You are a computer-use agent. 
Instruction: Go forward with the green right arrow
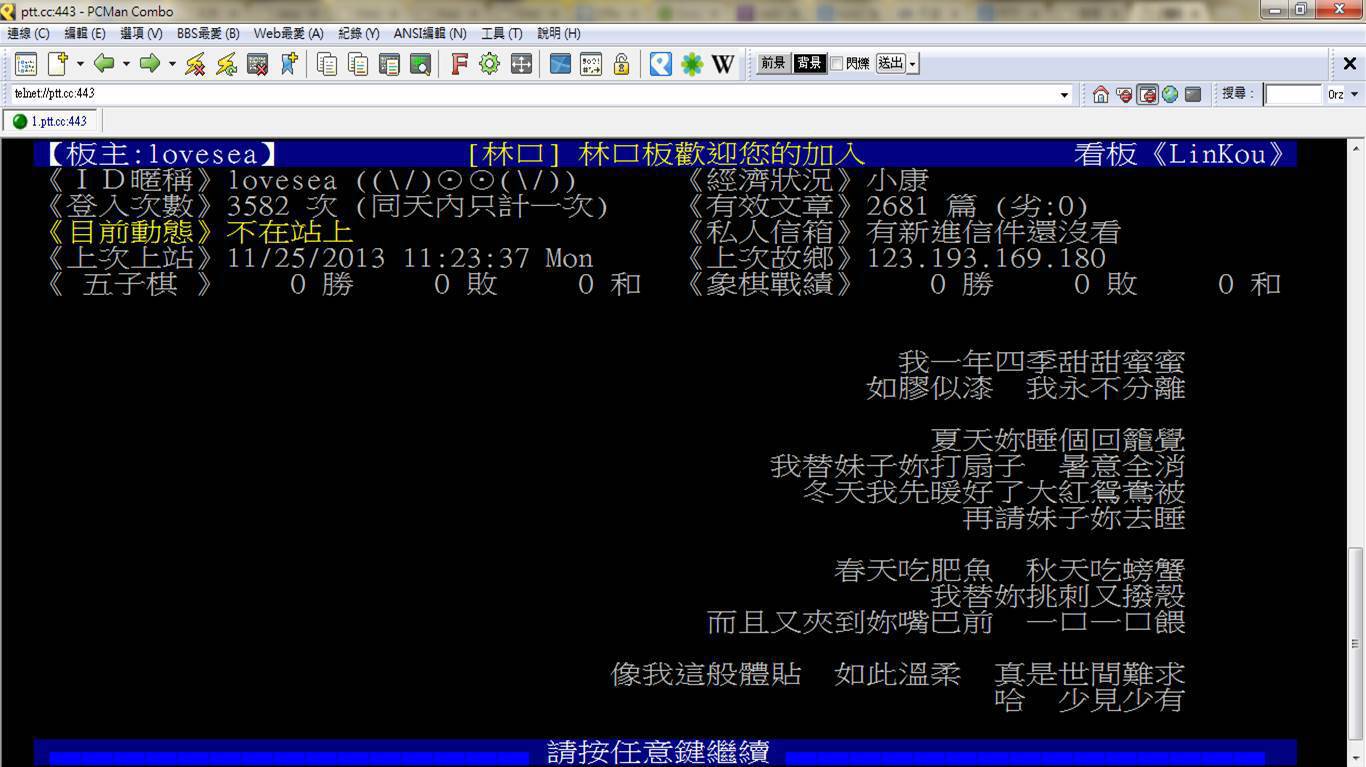coord(149,64)
